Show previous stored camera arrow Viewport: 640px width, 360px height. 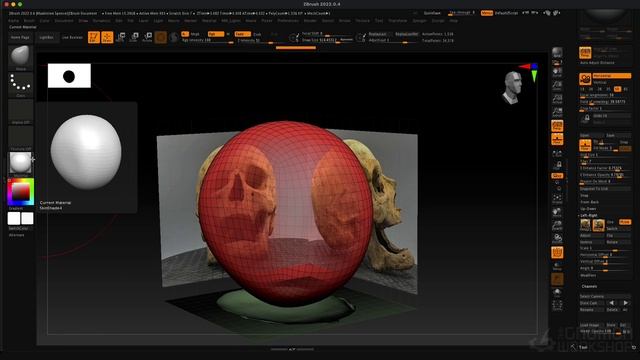coord(611,303)
